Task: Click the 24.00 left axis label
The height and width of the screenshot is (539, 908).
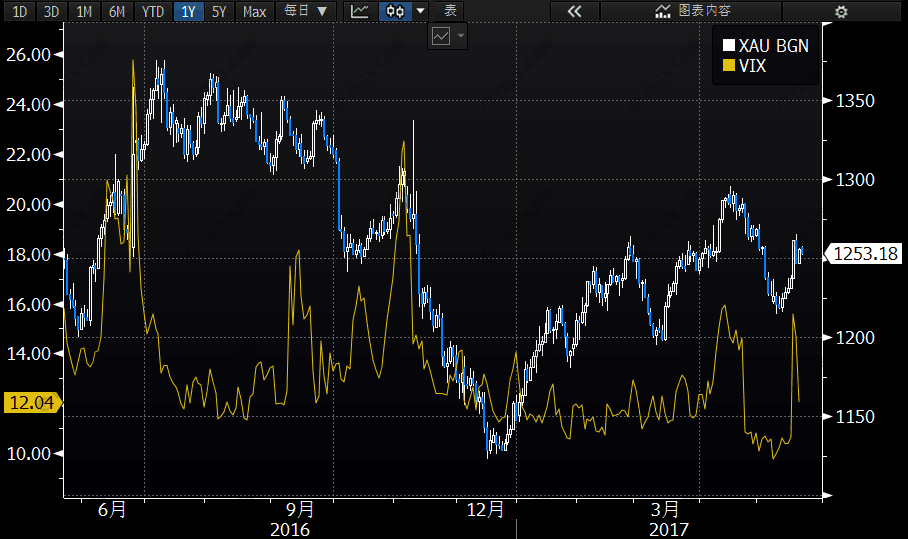Action: point(28,104)
